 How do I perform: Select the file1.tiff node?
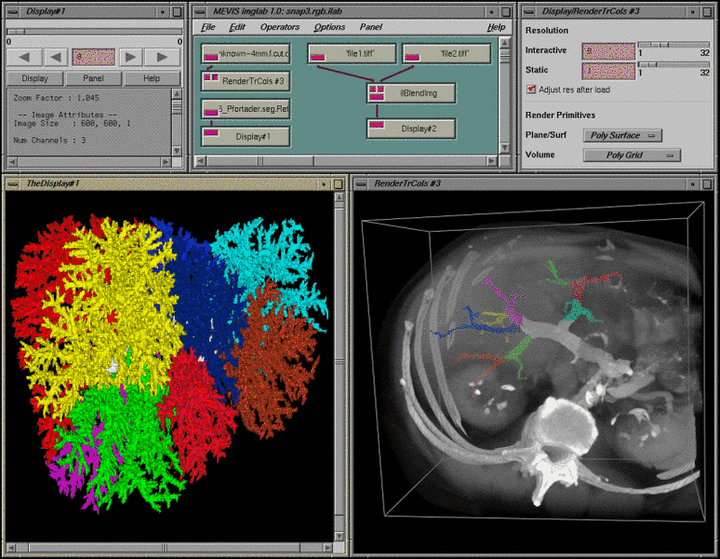(351, 54)
